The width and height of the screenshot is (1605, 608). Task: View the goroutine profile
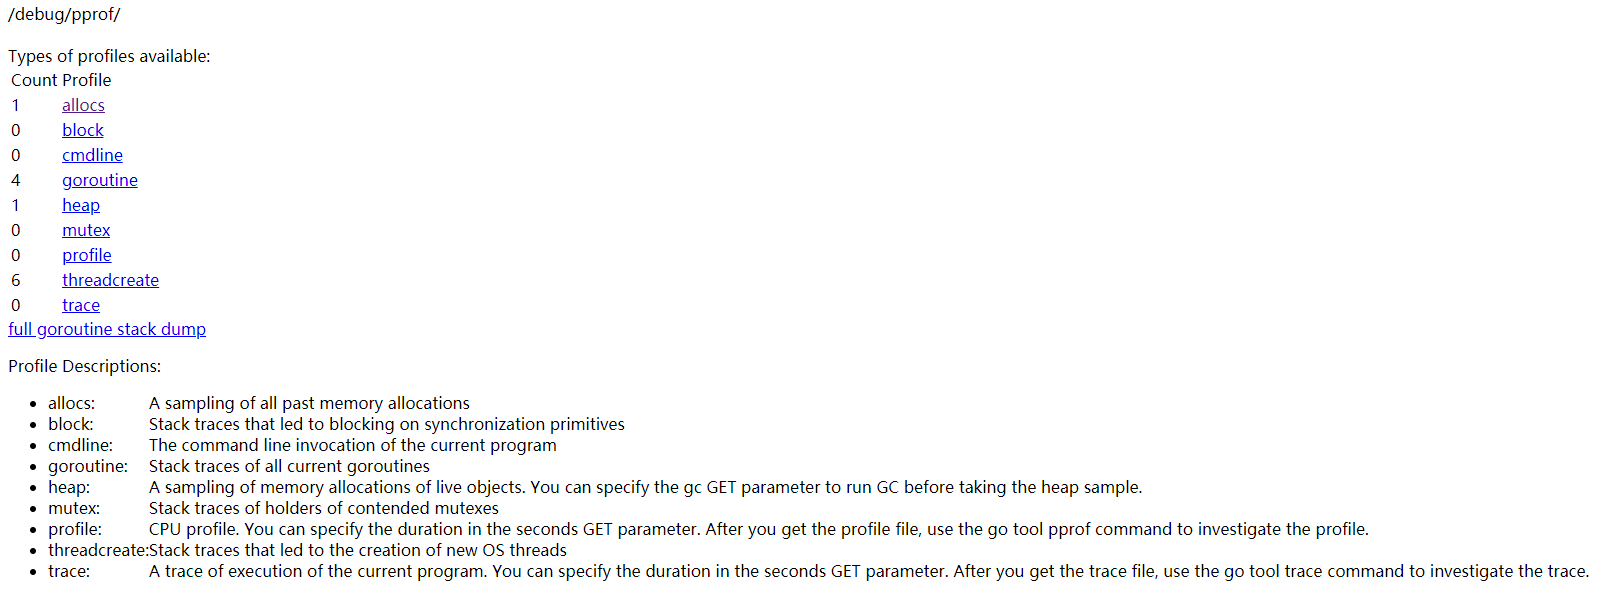tap(100, 180)
